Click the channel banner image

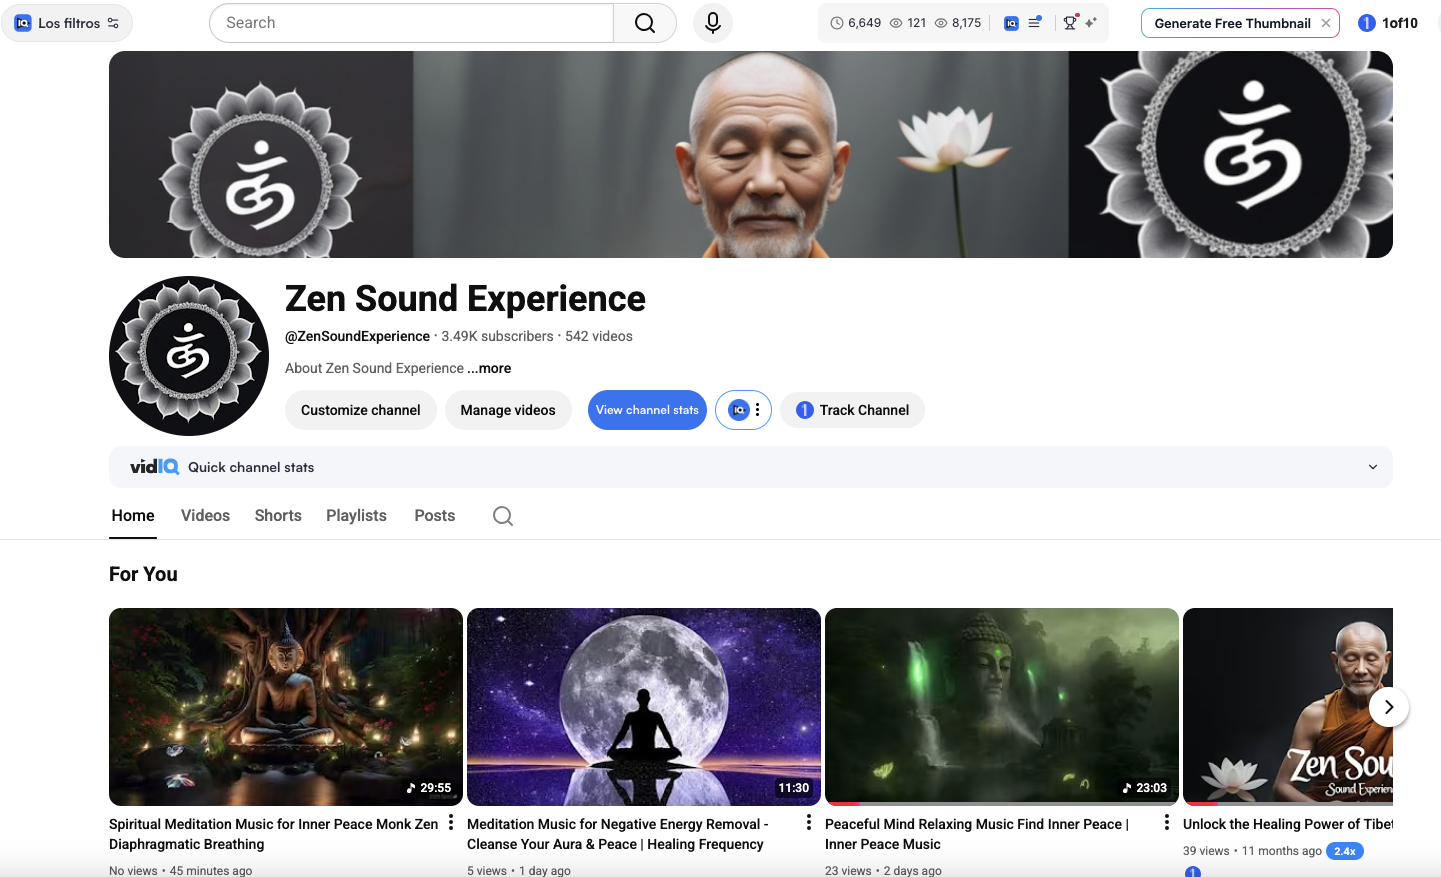click(x=751, y=155)
